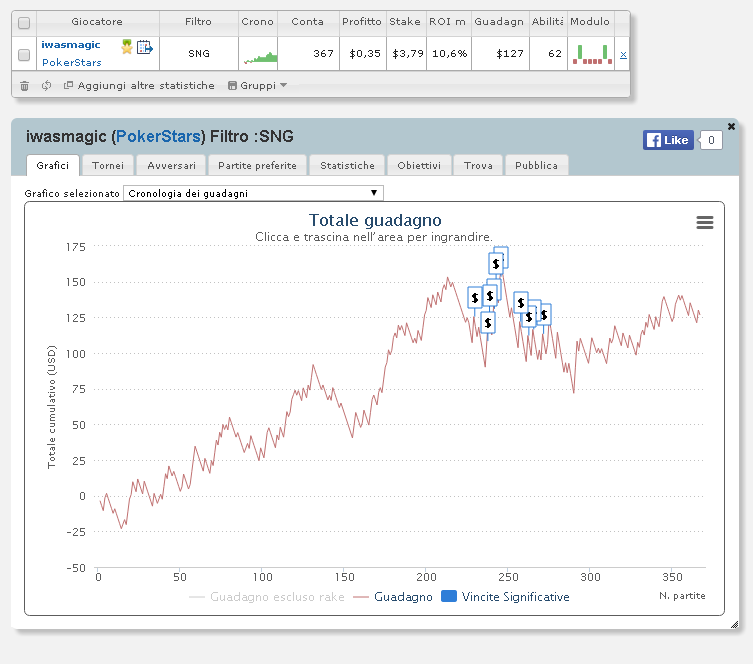Screen dimensions: 753x664
Task: Switch to the Statistiche tab
Action: (x=347, y=165)
